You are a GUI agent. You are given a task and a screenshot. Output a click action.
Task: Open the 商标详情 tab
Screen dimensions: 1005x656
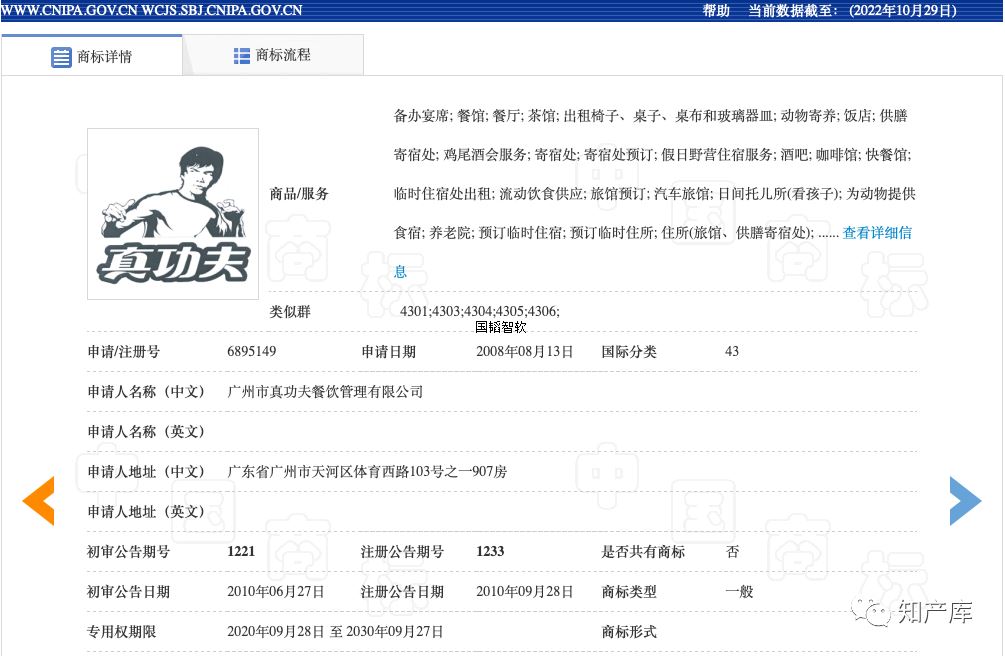(x=92, y=56)
